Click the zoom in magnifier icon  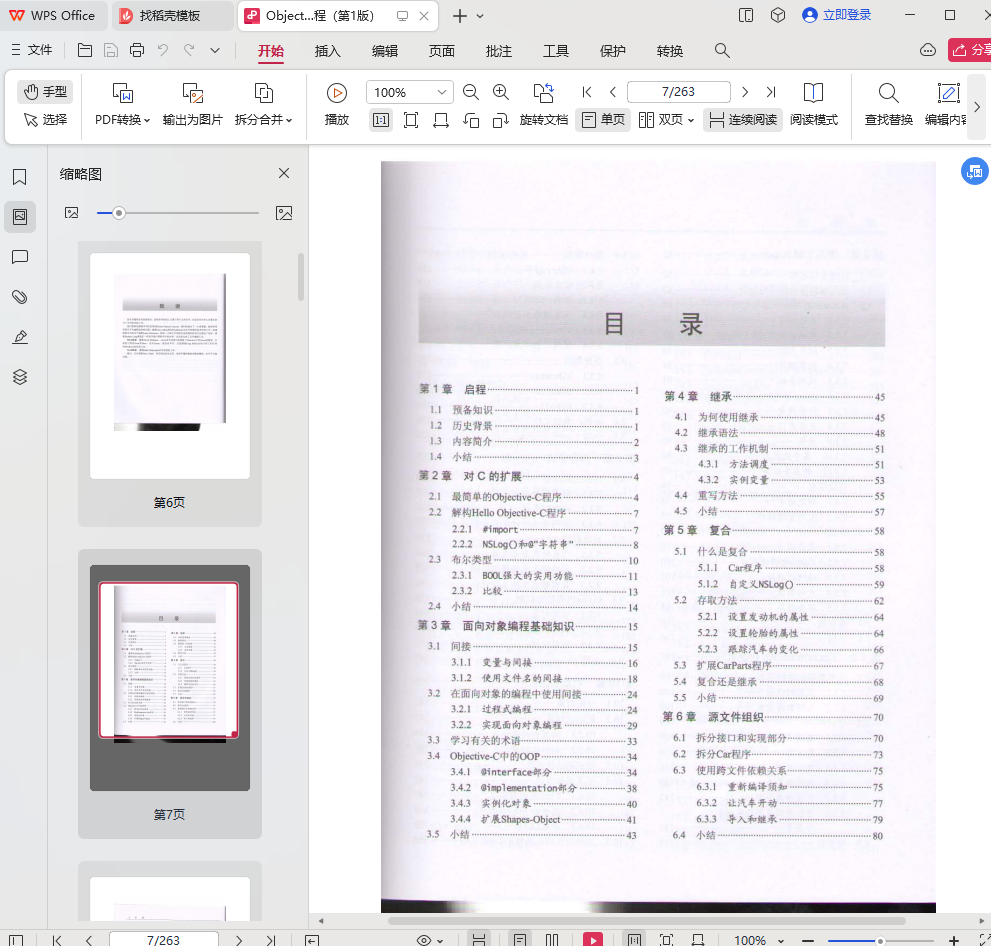501,92
